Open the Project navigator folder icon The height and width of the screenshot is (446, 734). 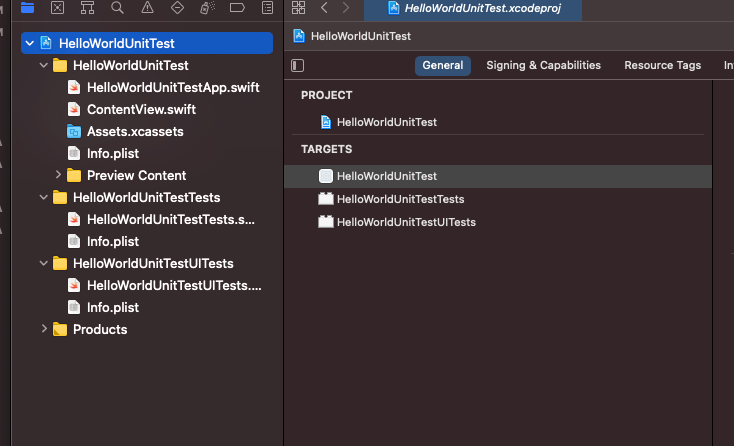pyautogui.click(x=27, y=8)
